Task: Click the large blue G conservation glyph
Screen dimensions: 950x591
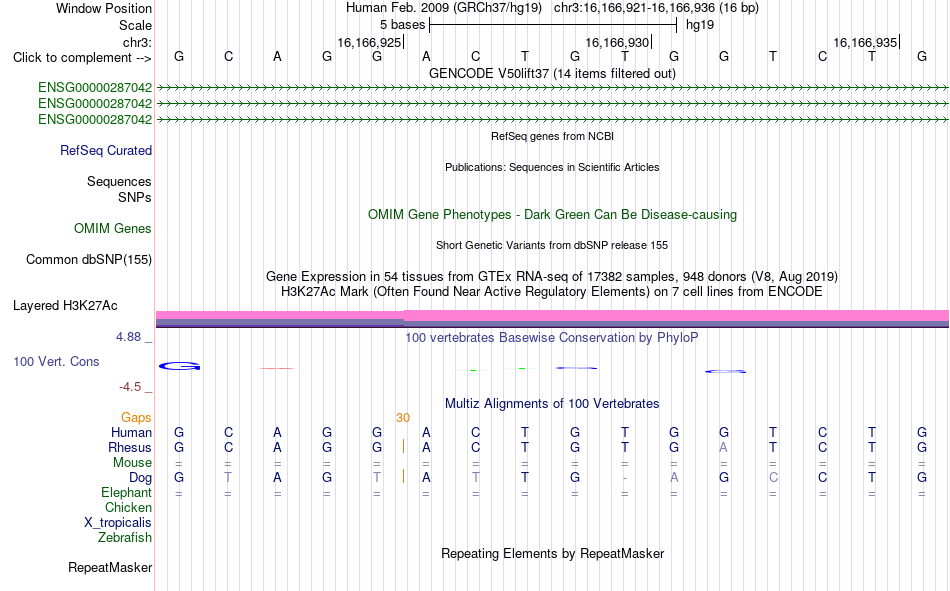Action: coord(179,366)
